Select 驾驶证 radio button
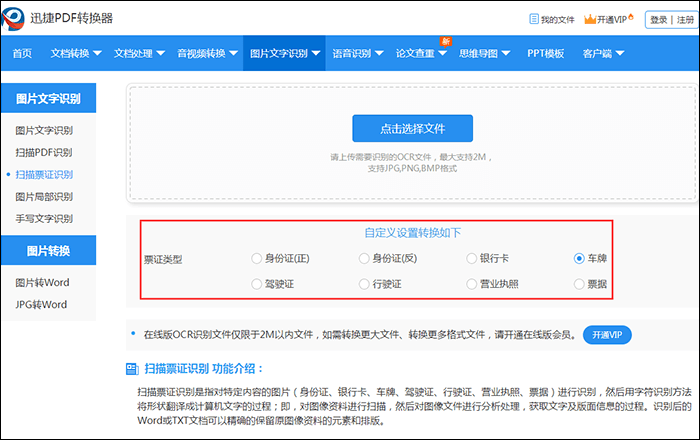This screenshot has height=440, width=700. pos(256,284)
